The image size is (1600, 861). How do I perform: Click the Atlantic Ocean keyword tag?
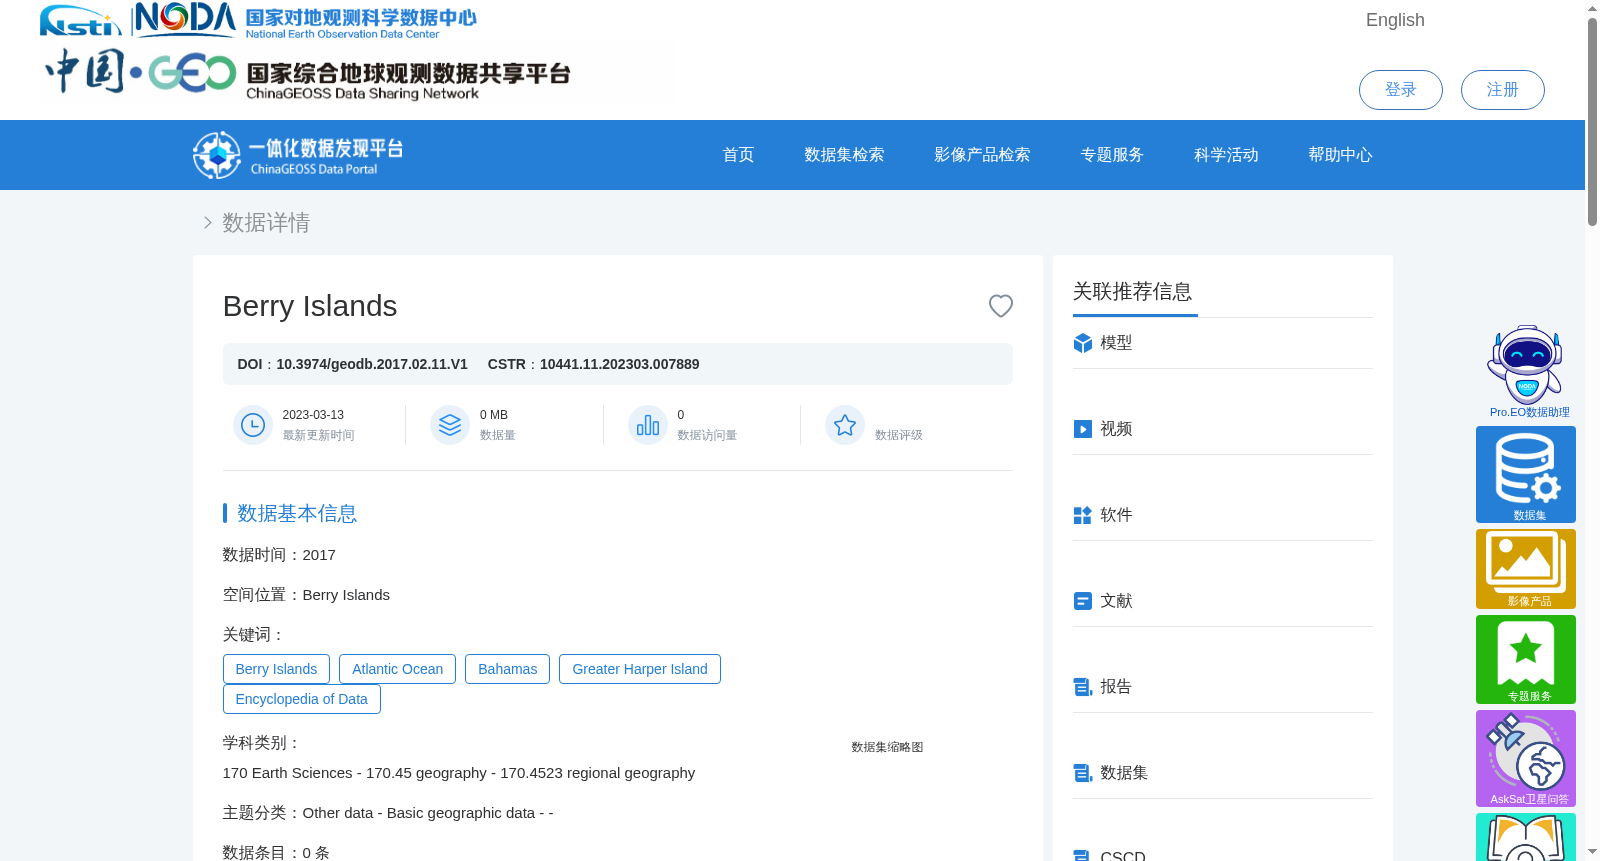coord(397,669)
